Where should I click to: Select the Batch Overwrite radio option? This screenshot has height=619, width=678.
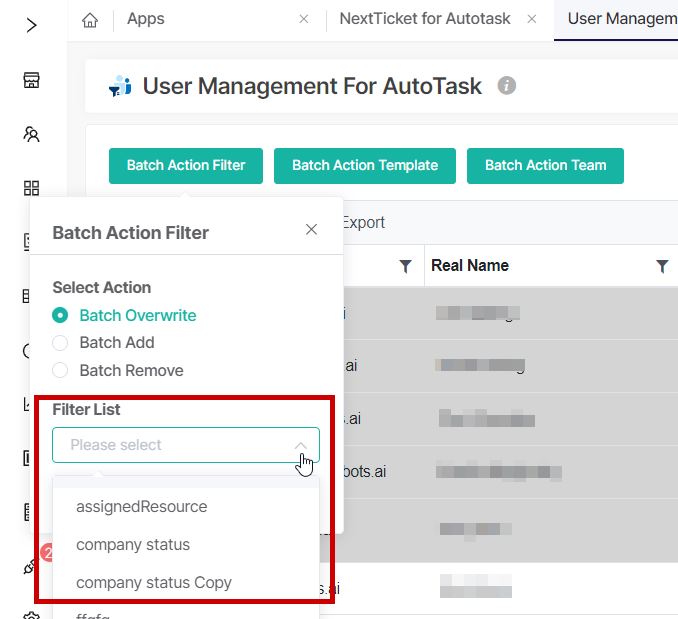[60, 315]
